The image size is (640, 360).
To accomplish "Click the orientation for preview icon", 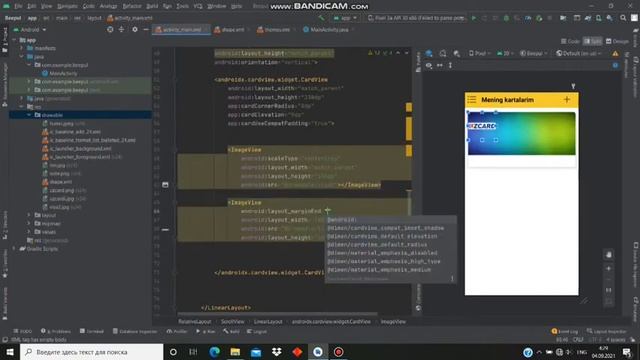I will (443, 53).
